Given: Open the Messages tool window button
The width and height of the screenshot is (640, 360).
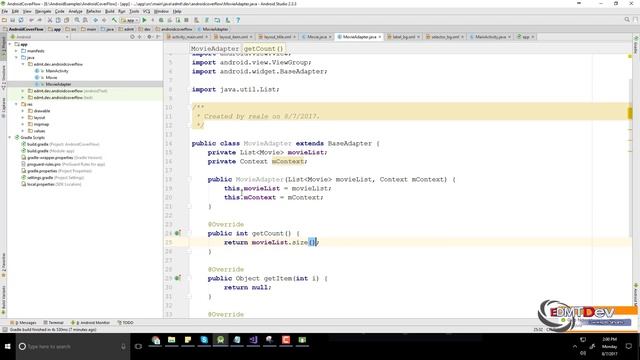Looking at the screenshot, I should [x=24, y=322].
